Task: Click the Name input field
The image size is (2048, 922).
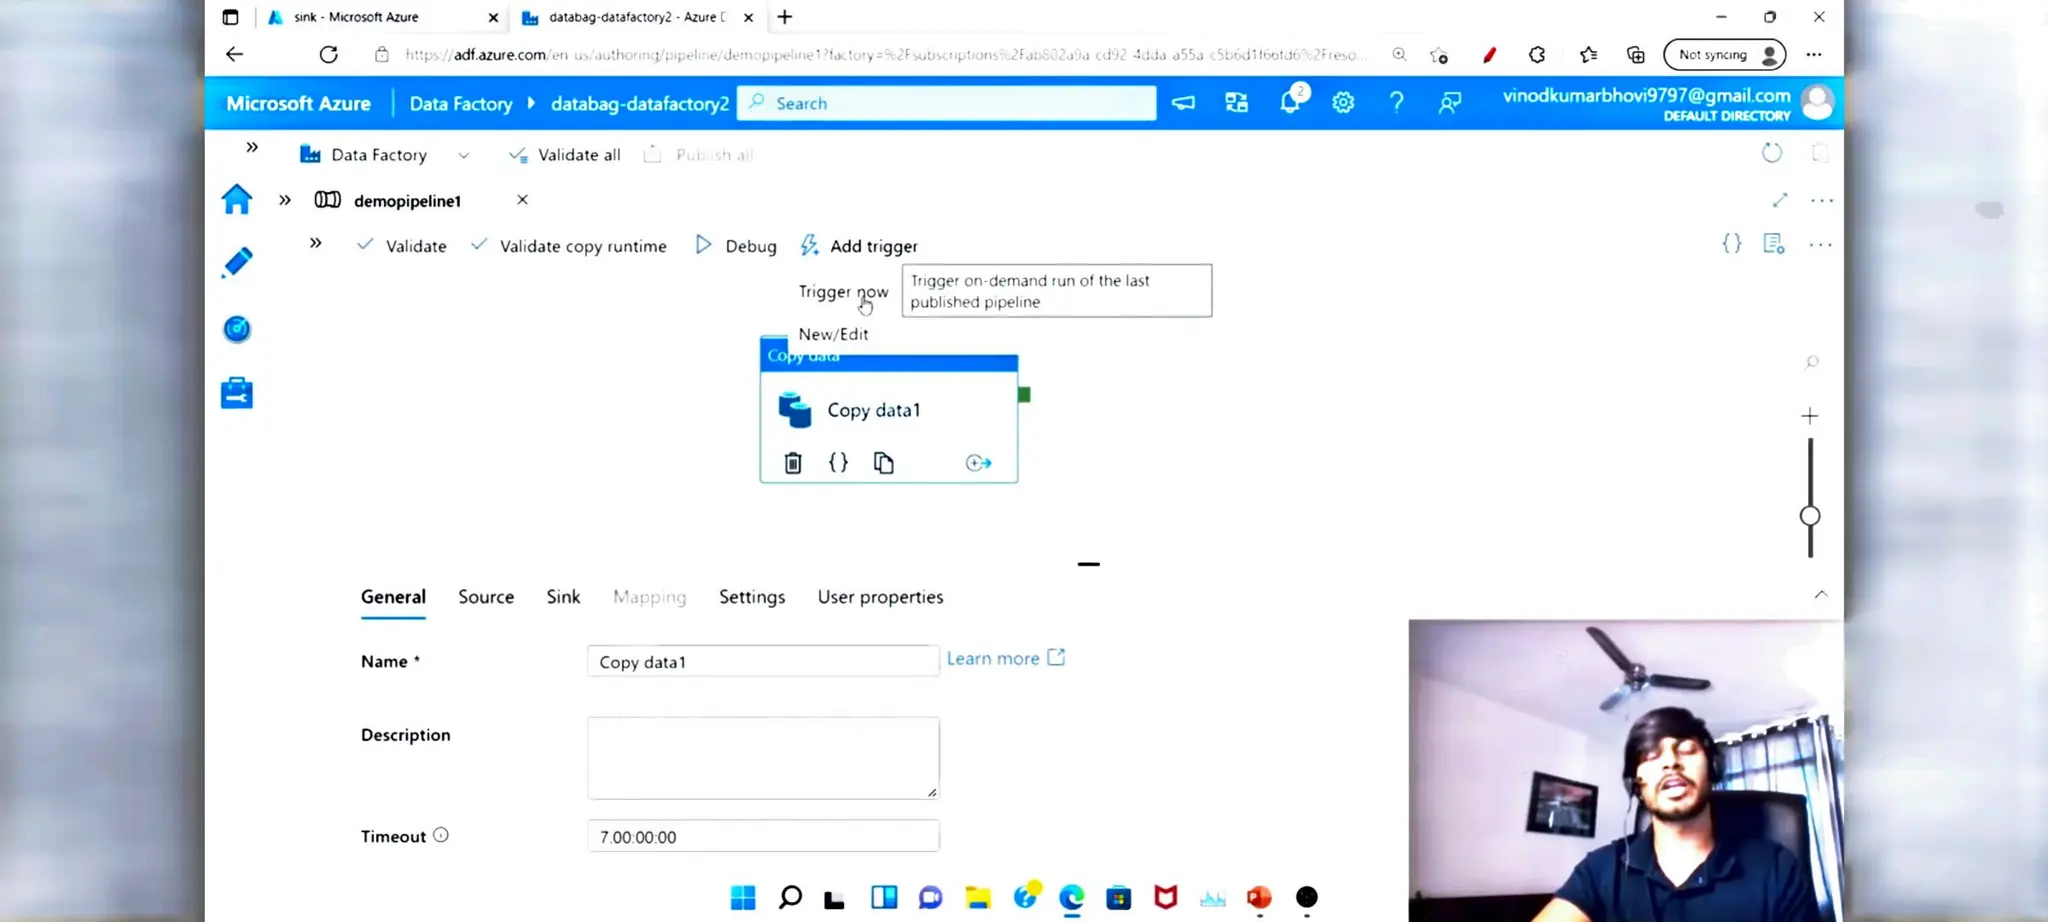Action: click(x=763, y=661)
